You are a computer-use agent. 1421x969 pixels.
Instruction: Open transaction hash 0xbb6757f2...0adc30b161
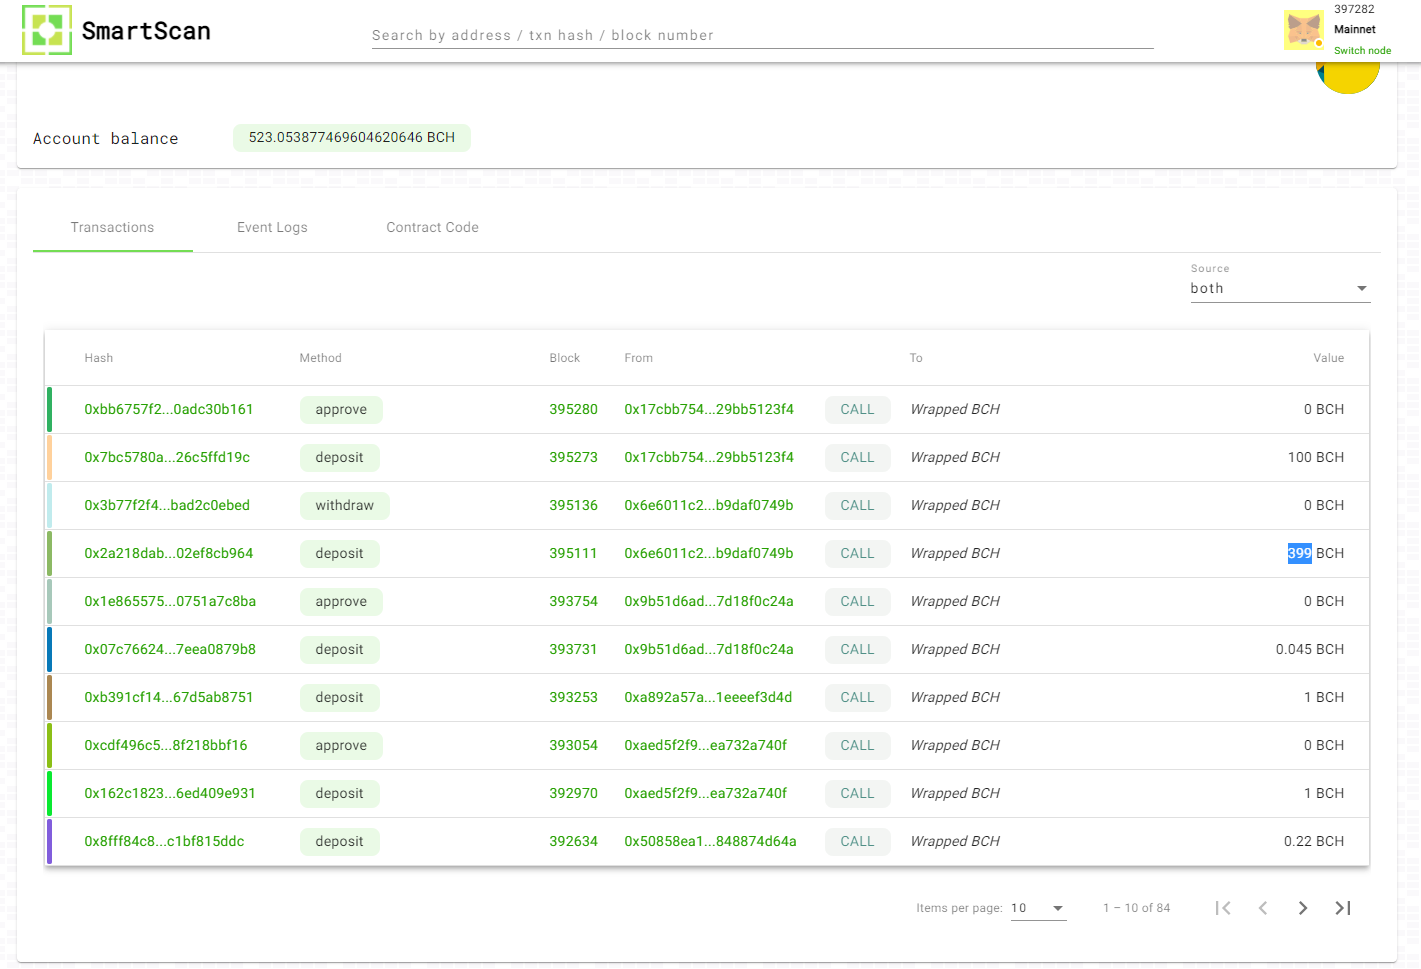click(x=169, y=410)
